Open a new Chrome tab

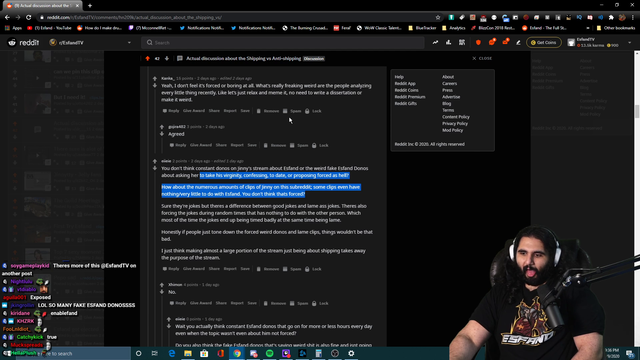(90, 6)
